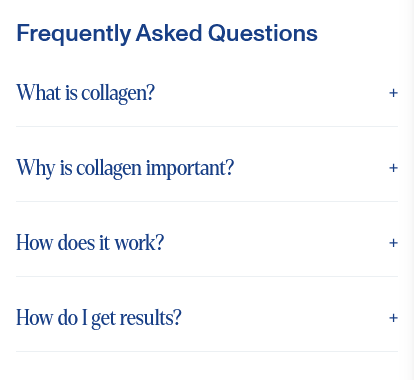Click the vertical scrollbar at the right edge

tap(409, 190)
